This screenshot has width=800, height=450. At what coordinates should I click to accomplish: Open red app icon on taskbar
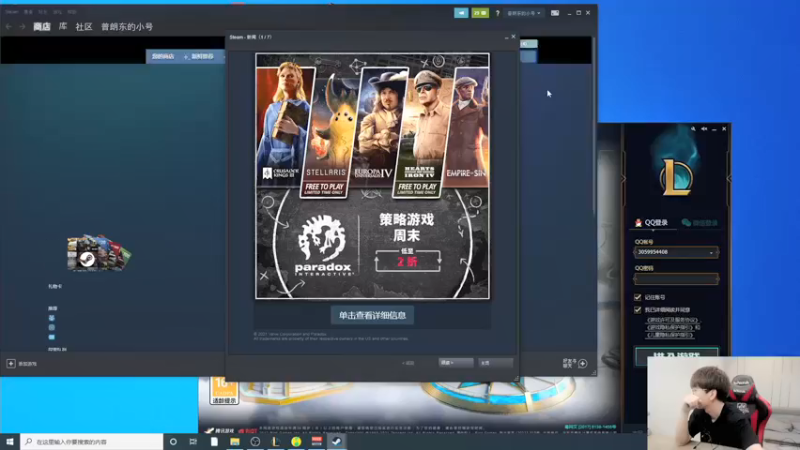(316, 441)
